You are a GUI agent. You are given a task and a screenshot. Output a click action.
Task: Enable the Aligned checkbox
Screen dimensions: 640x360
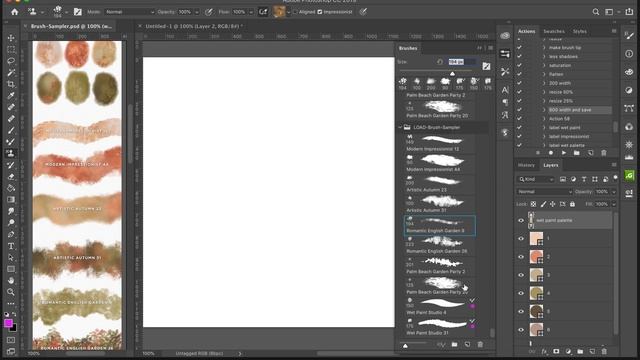click(x=295, y=12)
